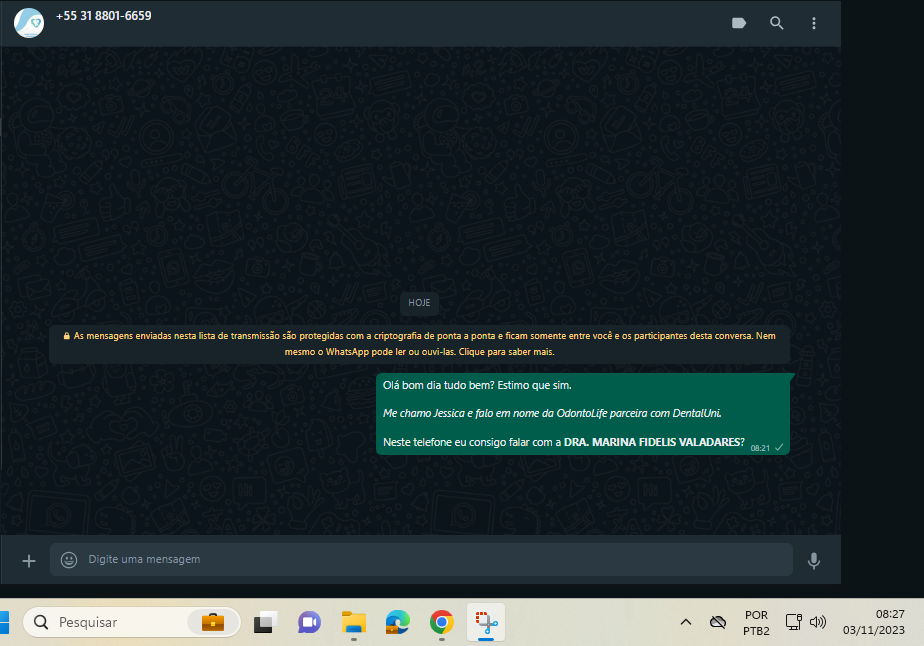924x646 pixels.
Task: Open contact info for +55 31 8801-6659
Action: (104, 16)
